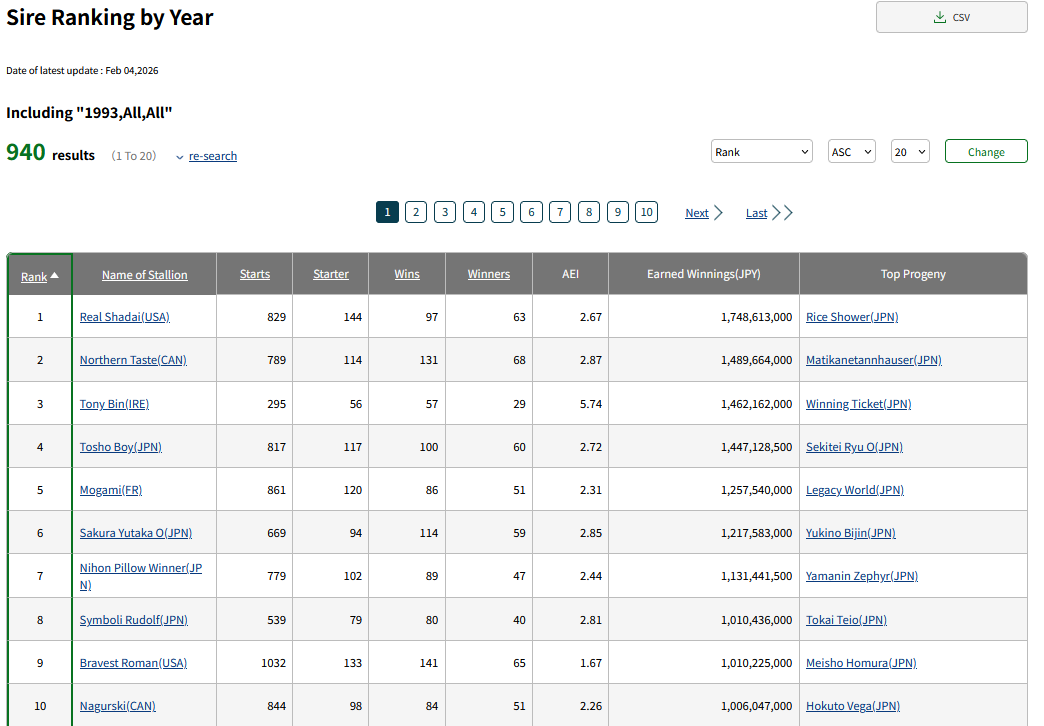Open Mogami(FR) stallion link

[x=111, y=490]
